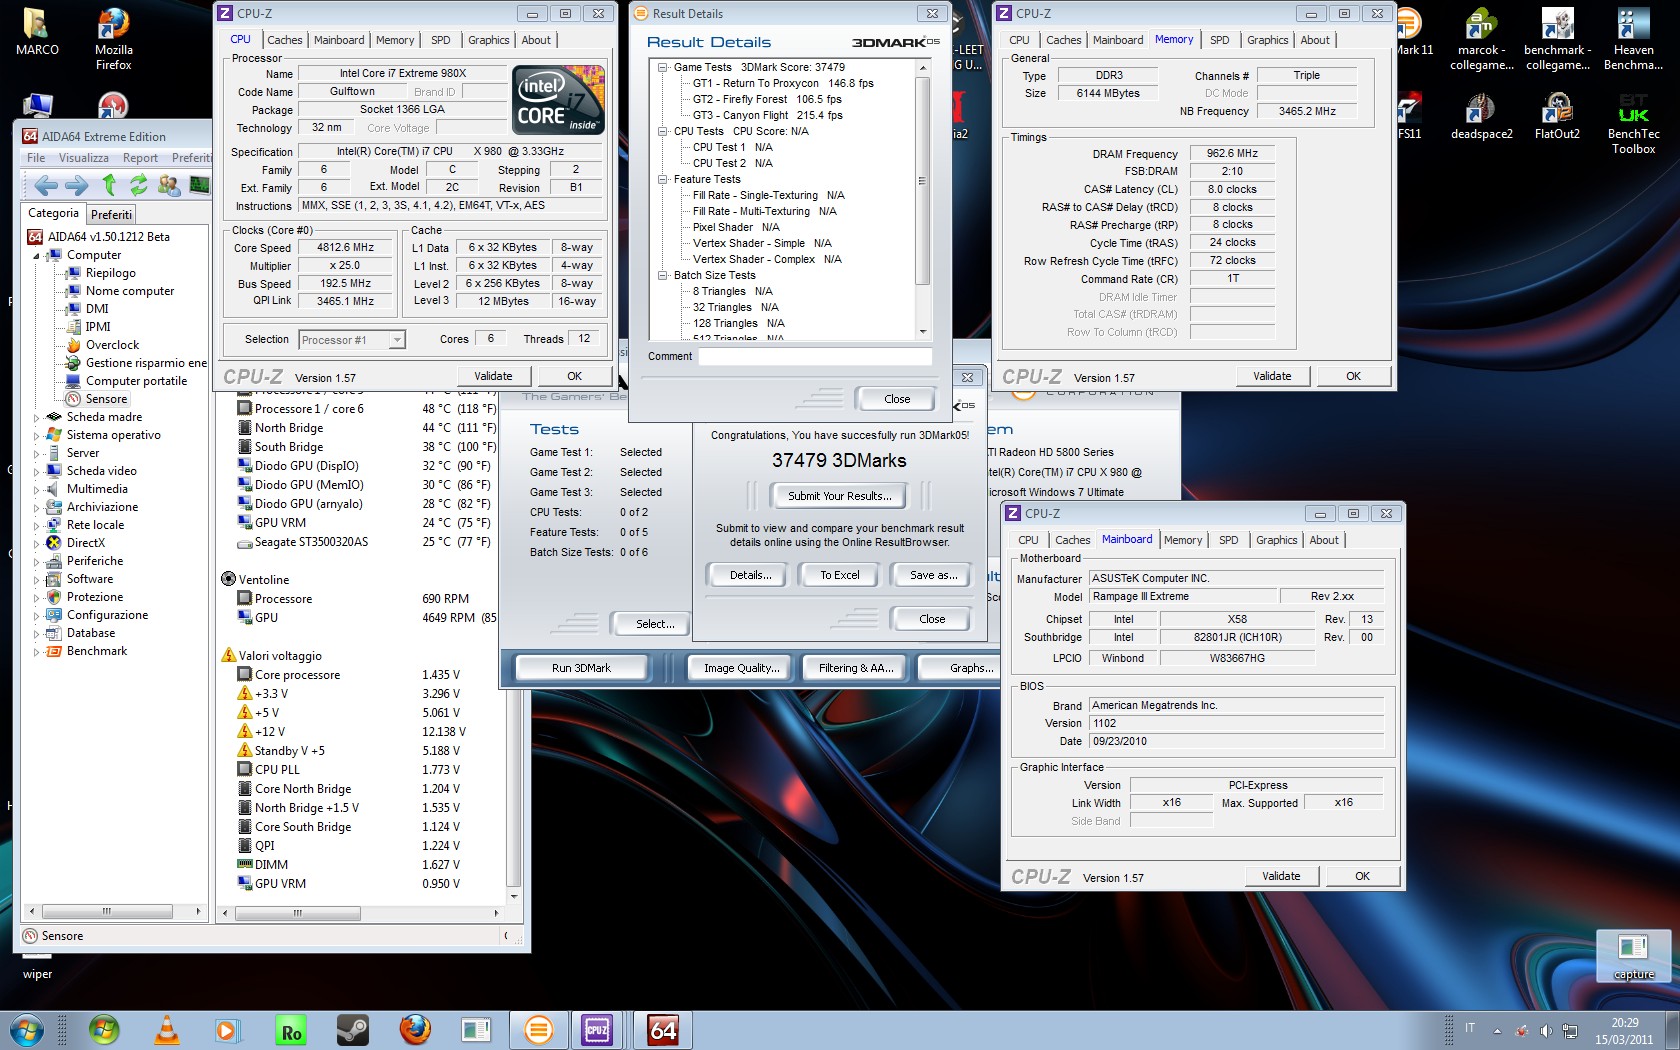The height and width of the screenshot is (1050, 1680).
Task: Expand Scheda video tree node
Action: click(37, 472)
